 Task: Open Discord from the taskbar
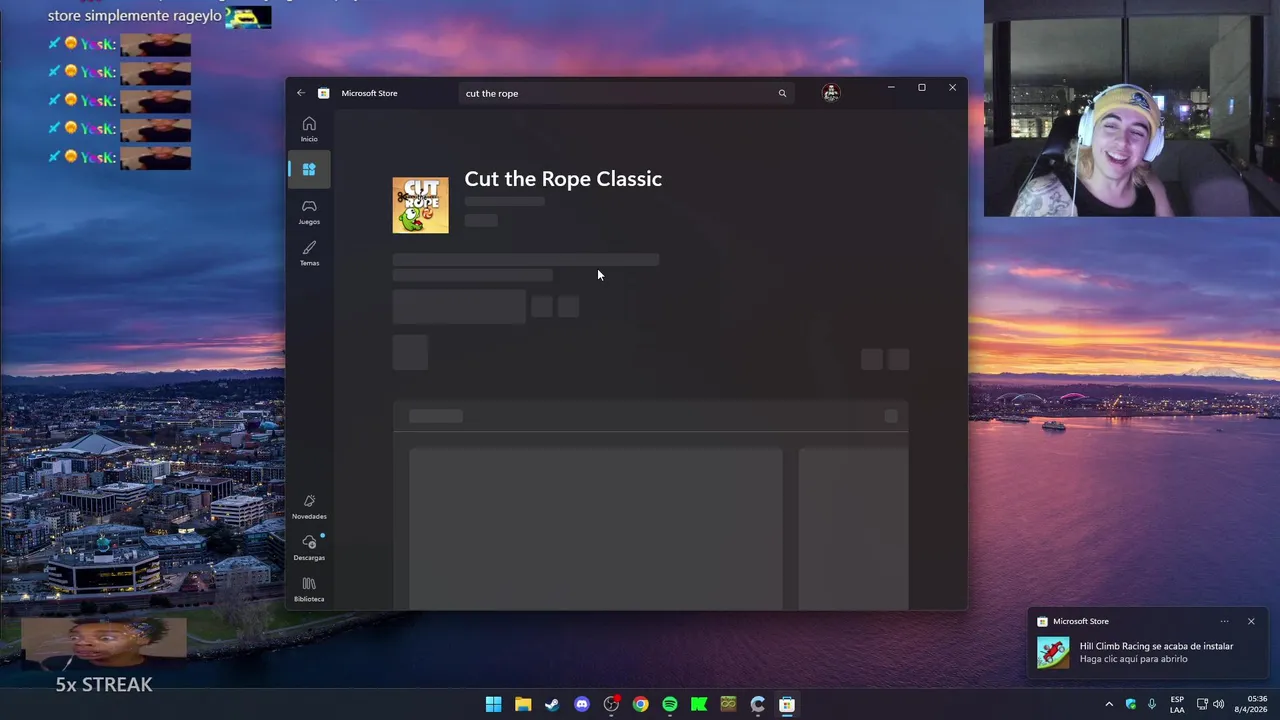click(x=582, y=704)
